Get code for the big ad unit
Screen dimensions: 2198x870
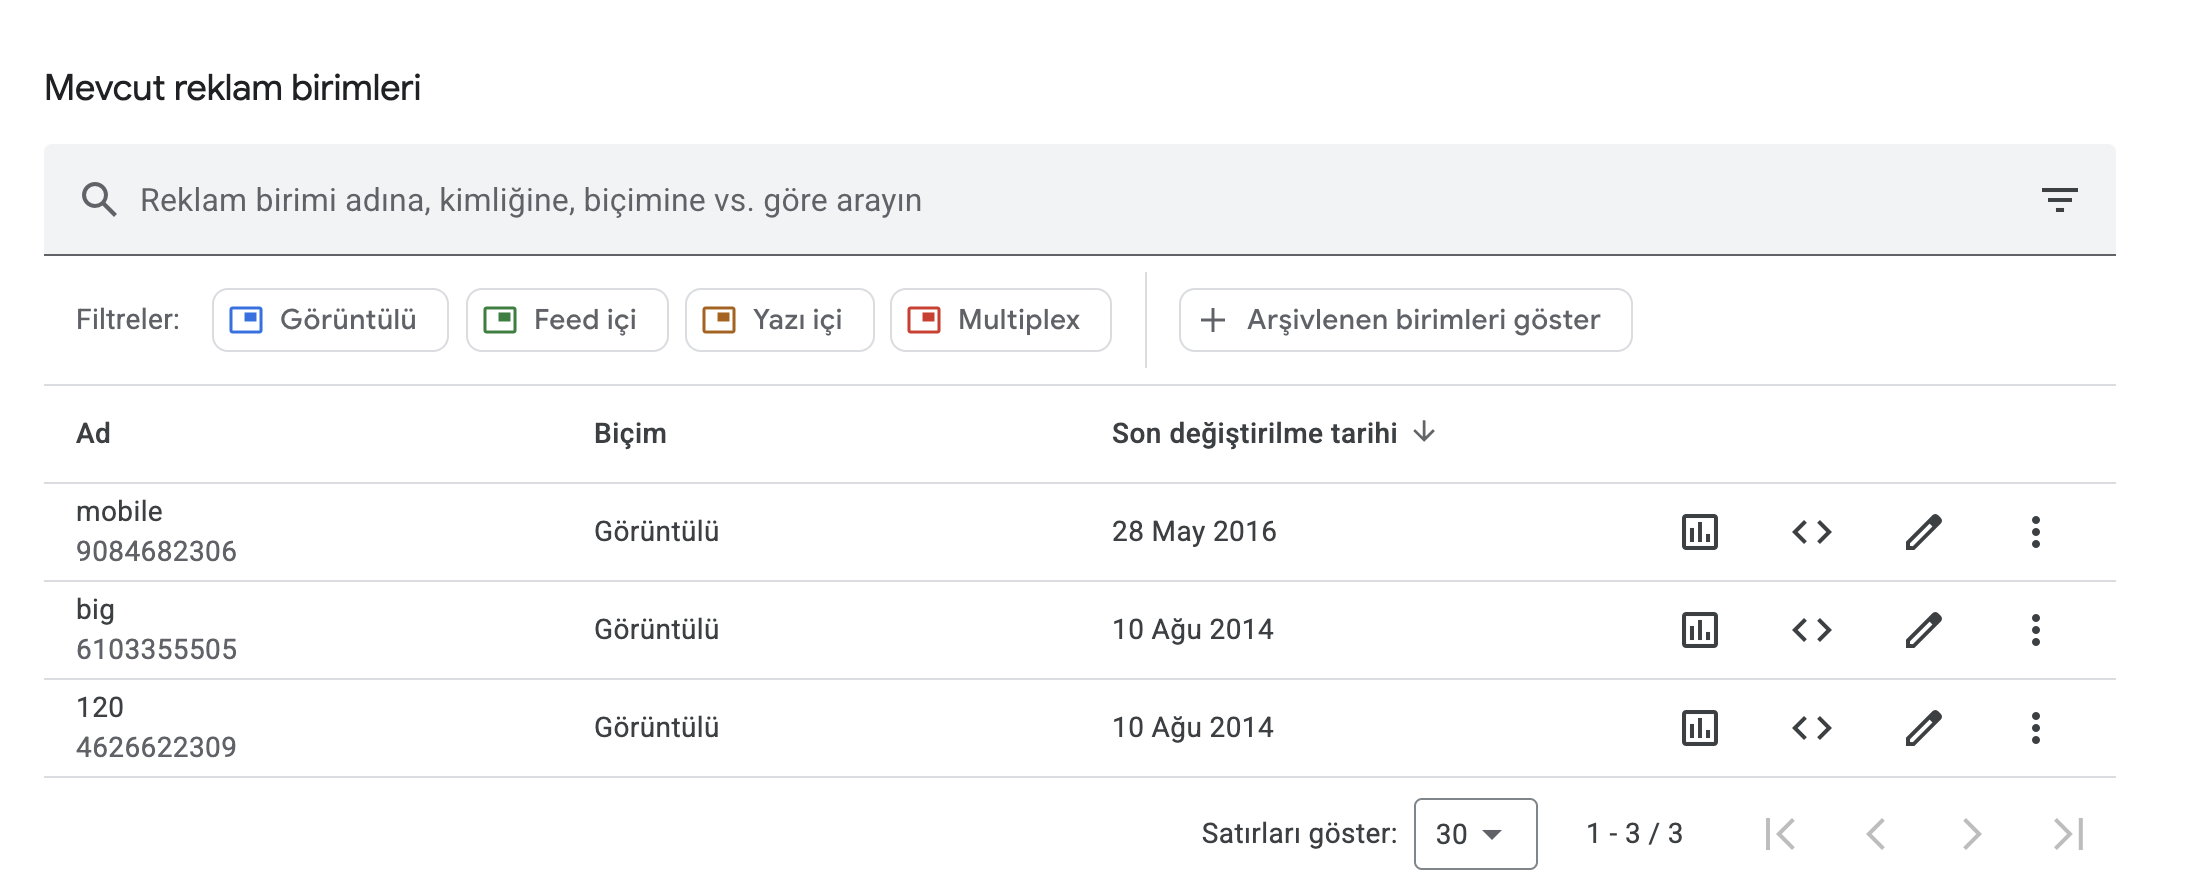[x=1811, y=630]
